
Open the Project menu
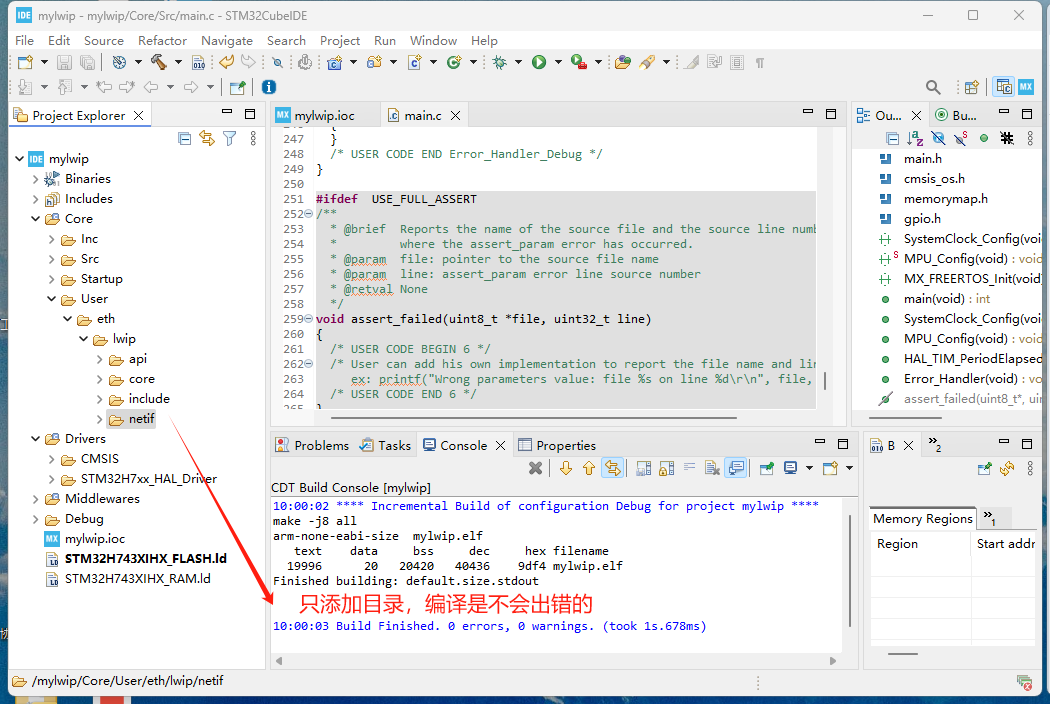(340, 40)
